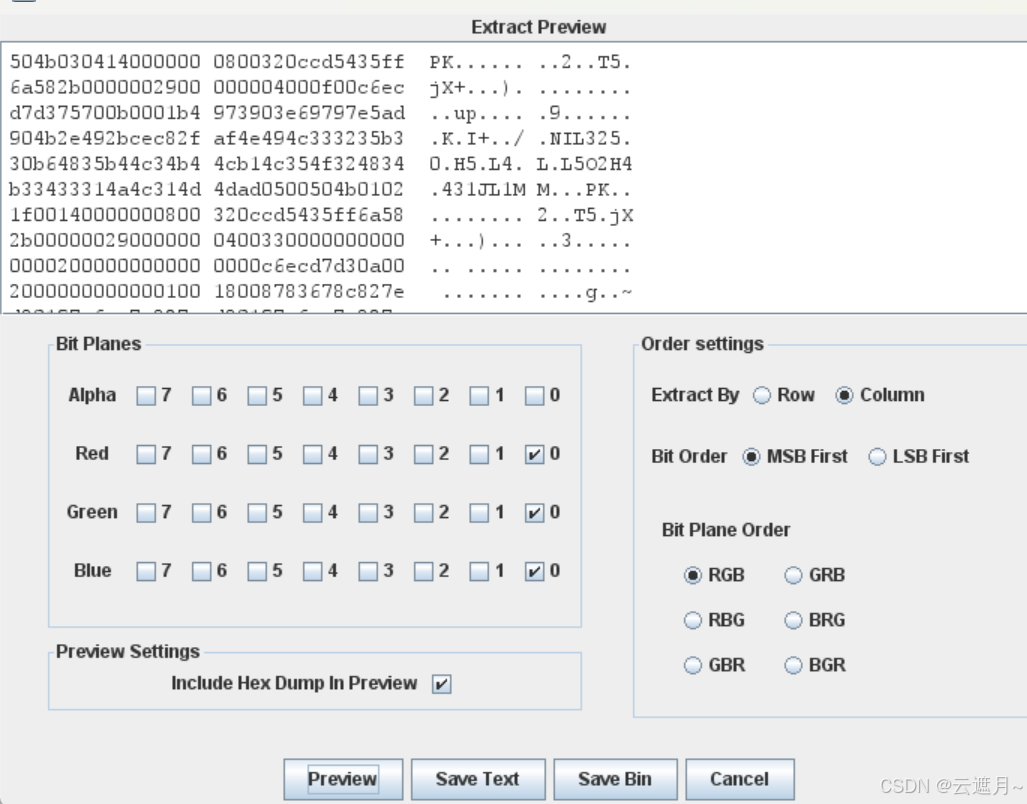Check Blue bit plane 4

click(x=312, y=571)
